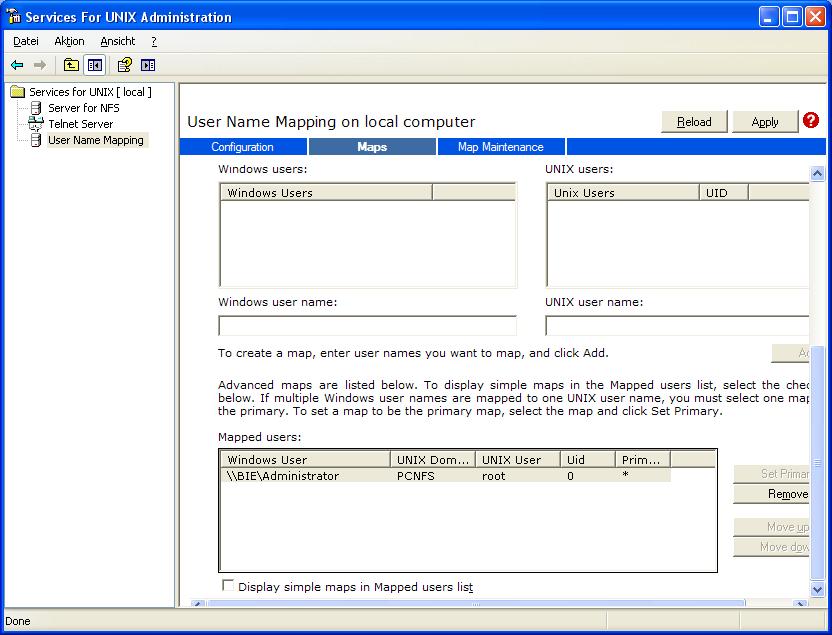Maximize the Services For UNIX Administration window
832x635 pixels.
[x=792, y=16]
